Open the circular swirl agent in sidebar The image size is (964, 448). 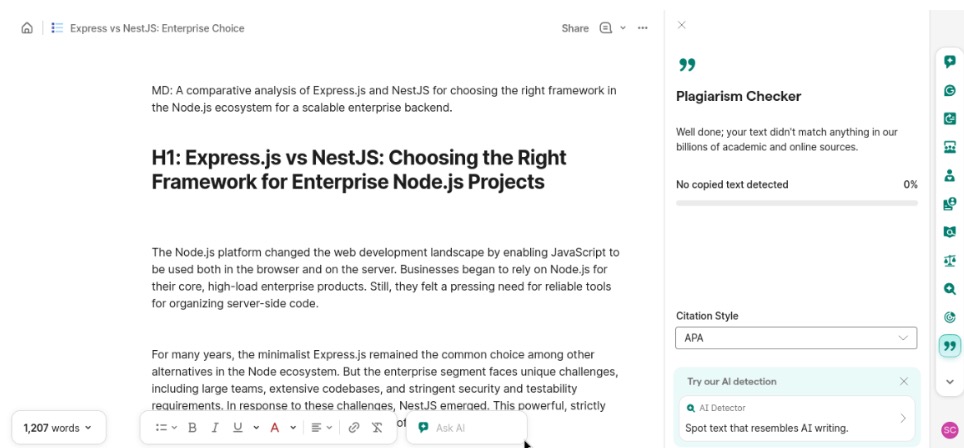(x=950, y=318)
